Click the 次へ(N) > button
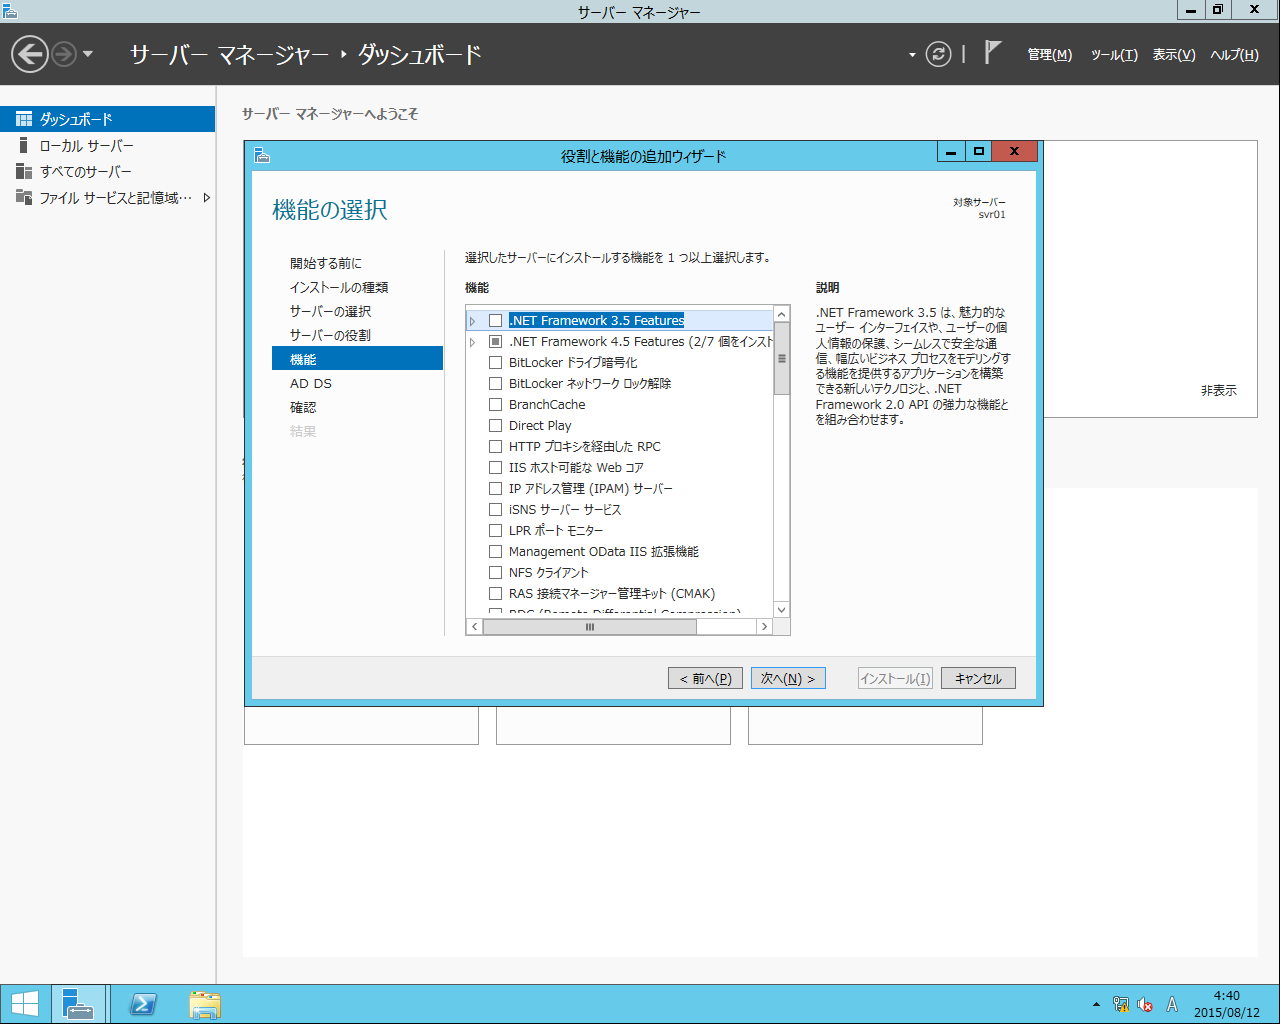 tap(788, 678)
